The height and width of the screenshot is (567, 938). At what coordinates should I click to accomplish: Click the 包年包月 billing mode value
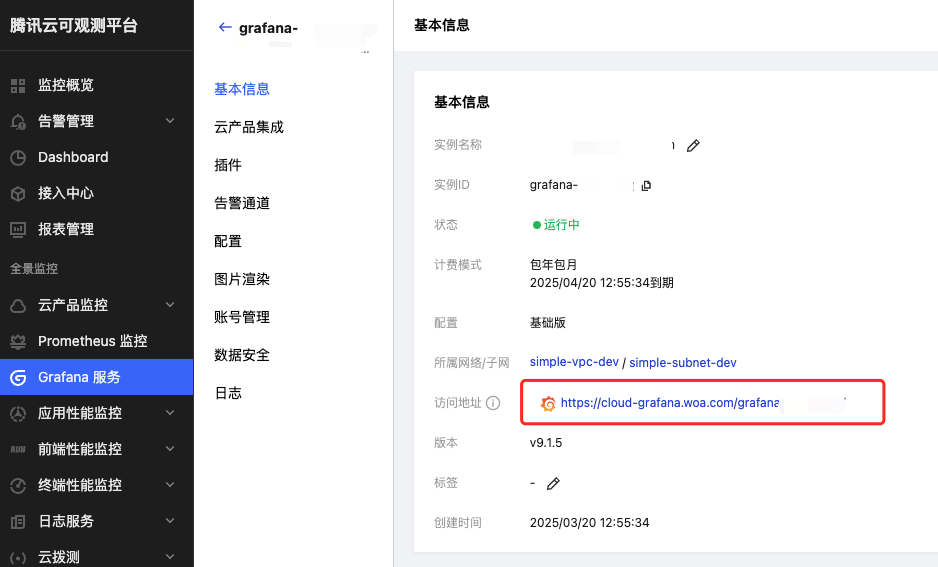553,264
